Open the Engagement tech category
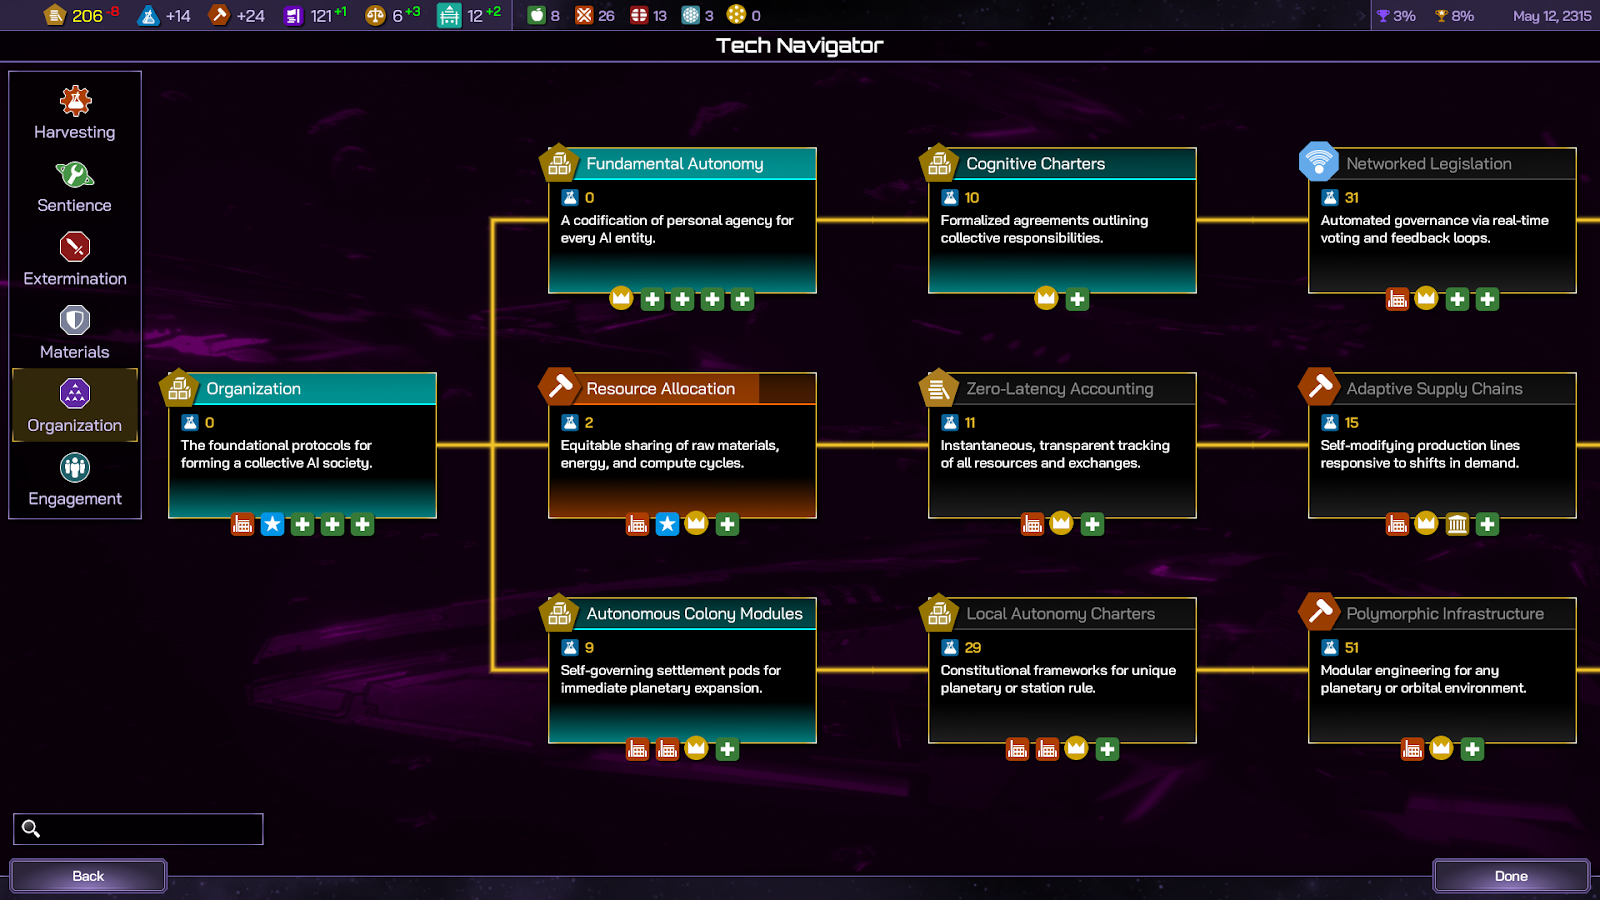The height and width of the screenshot is (900, 1600). tap(75, 479)
